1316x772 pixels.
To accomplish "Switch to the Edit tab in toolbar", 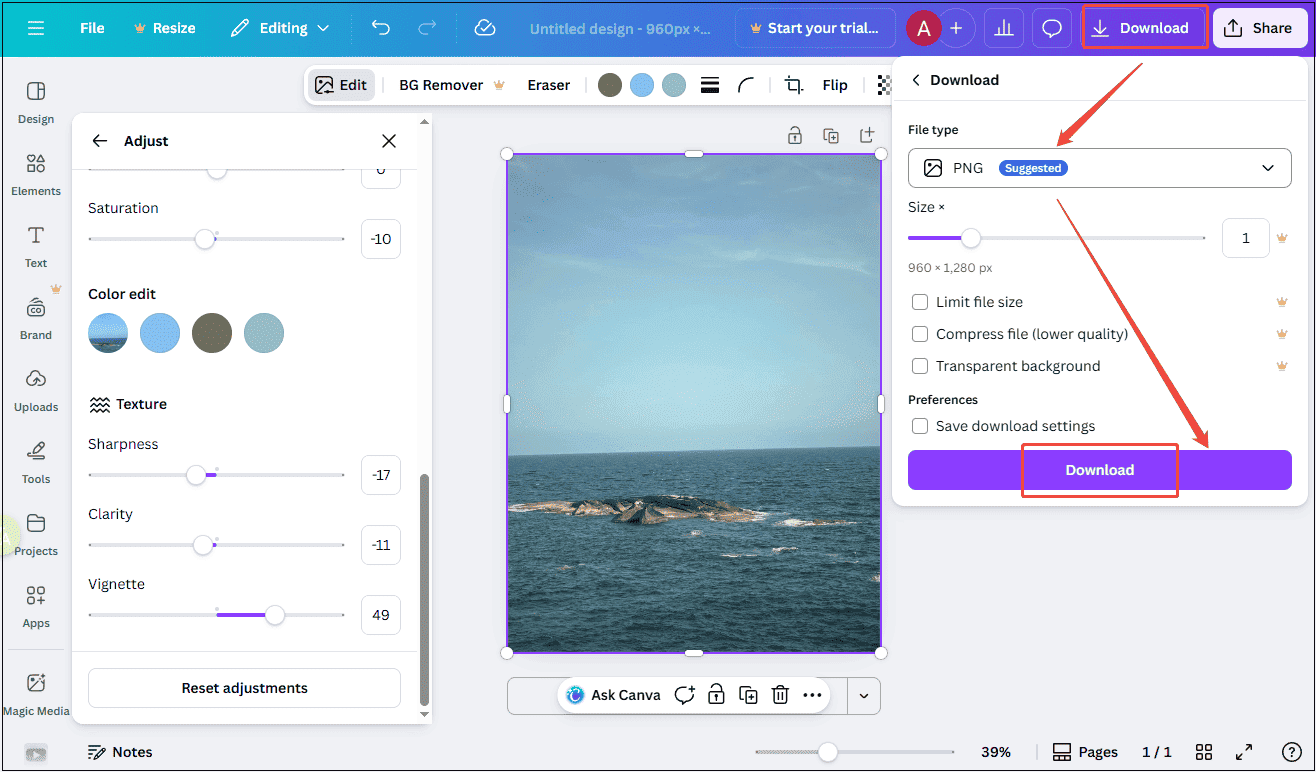I will (341, 85).
